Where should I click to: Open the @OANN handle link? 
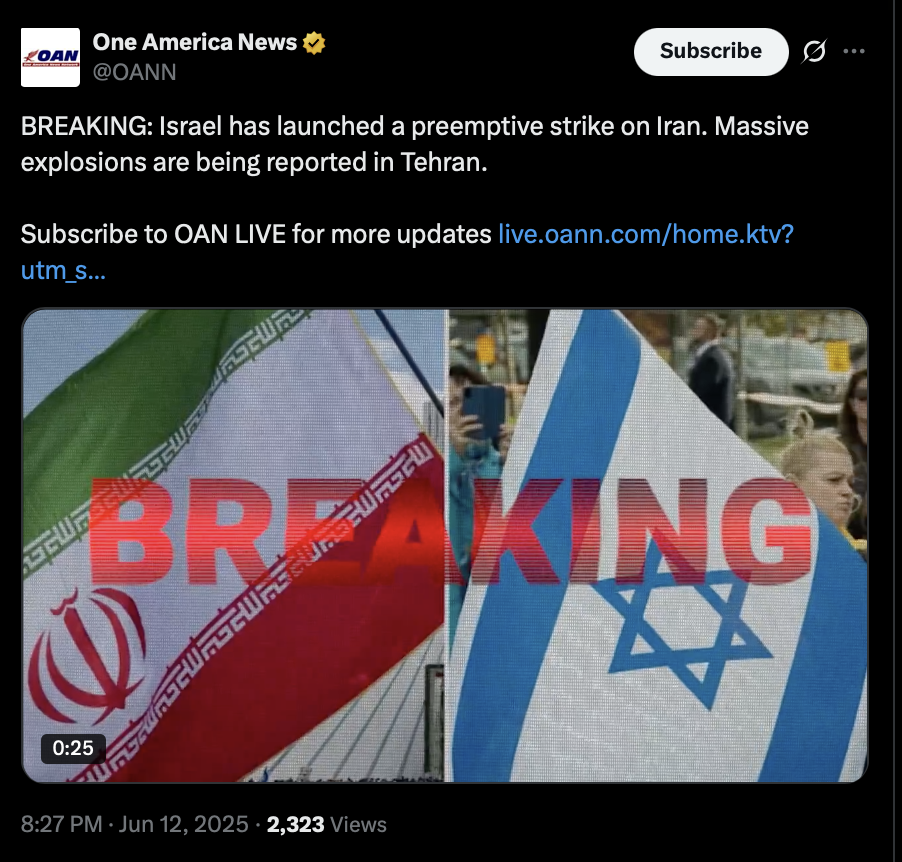pyautogui.click(x=135, y=73)
